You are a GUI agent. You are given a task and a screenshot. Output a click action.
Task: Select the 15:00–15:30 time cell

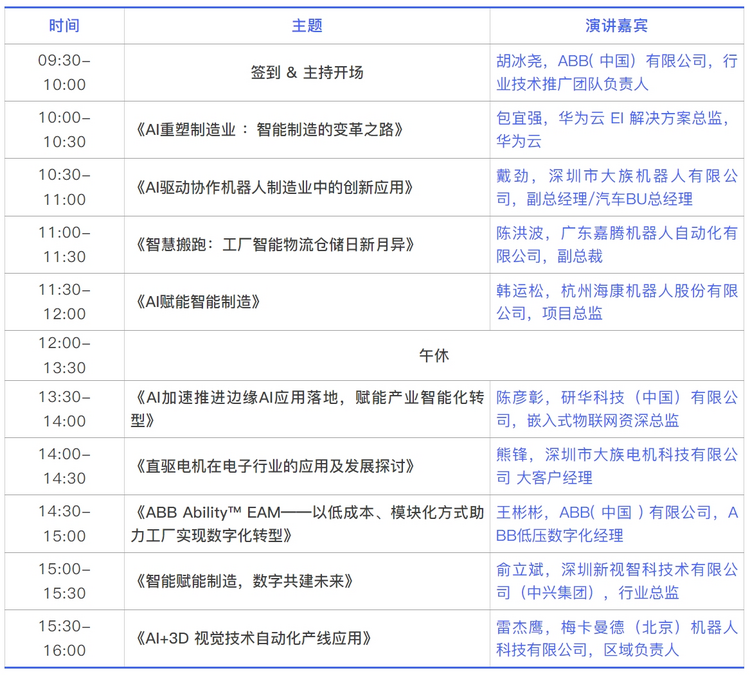tap(64, 581)
